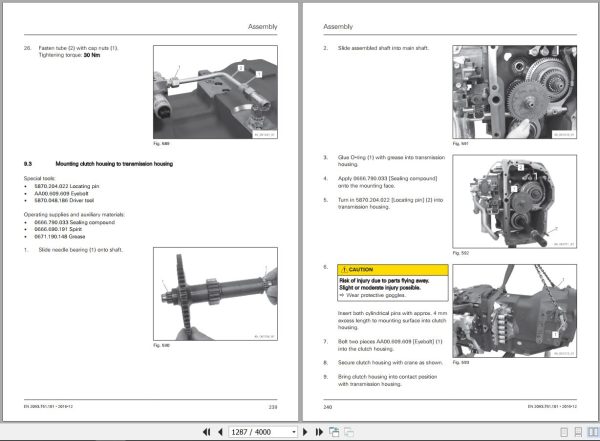Click the 'Assembly' header on the left page
Viewport: 600px width, 441px height.
click(x=262, y=26)
